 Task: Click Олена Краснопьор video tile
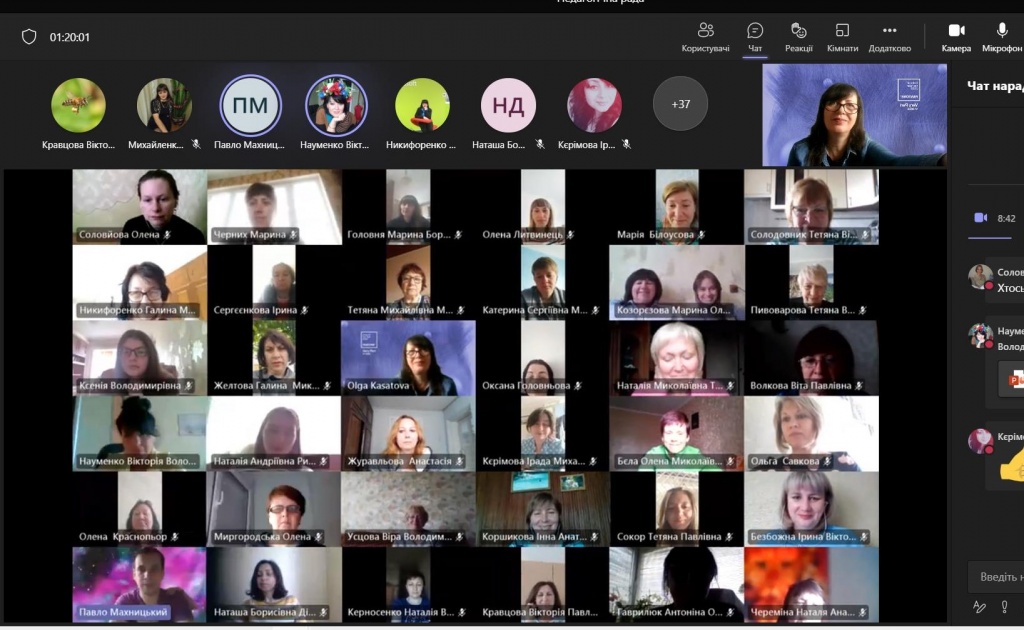140,509
